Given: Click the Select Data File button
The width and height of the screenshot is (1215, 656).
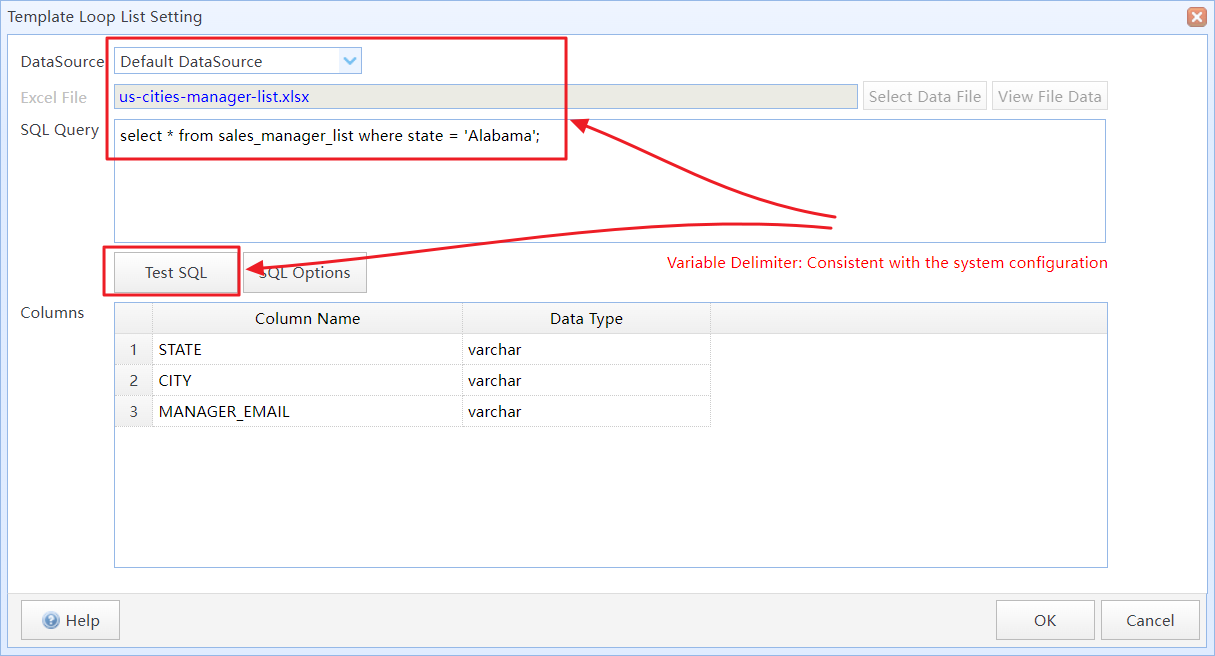Looking at the screenshot, I should (x=925, y=97).
